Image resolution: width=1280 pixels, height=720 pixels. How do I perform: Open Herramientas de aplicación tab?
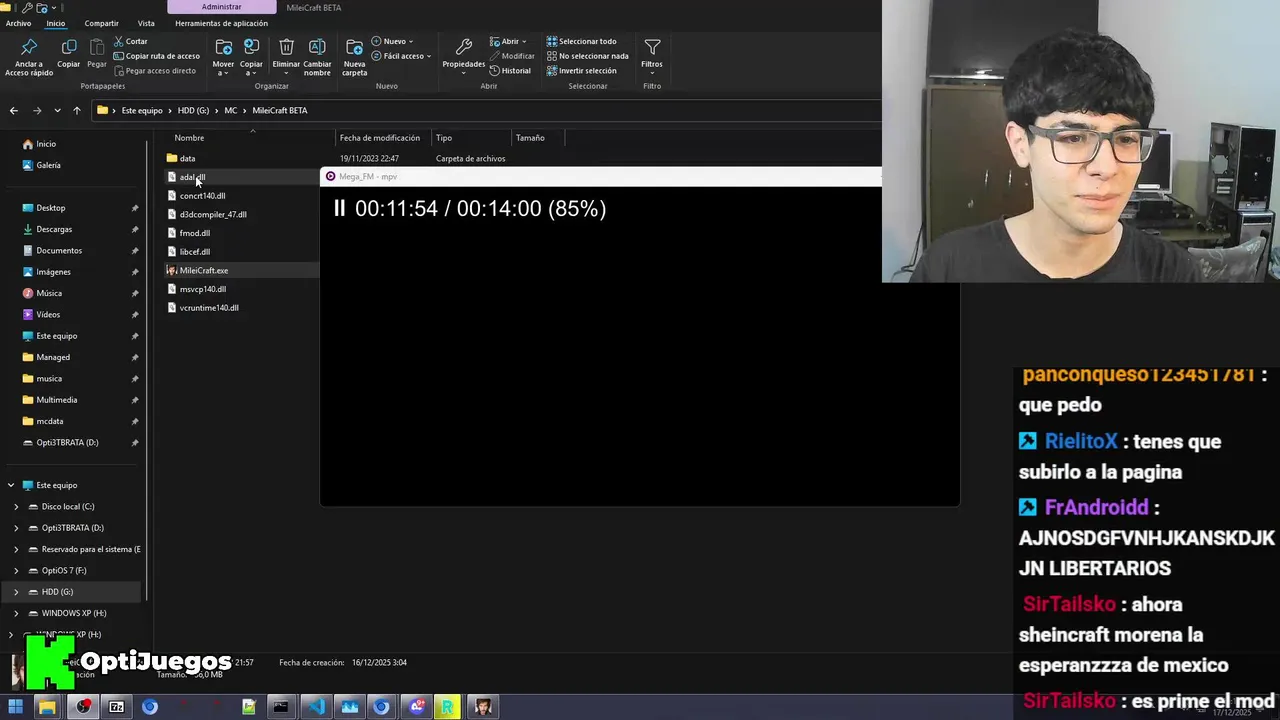click(x=221, y=23)
